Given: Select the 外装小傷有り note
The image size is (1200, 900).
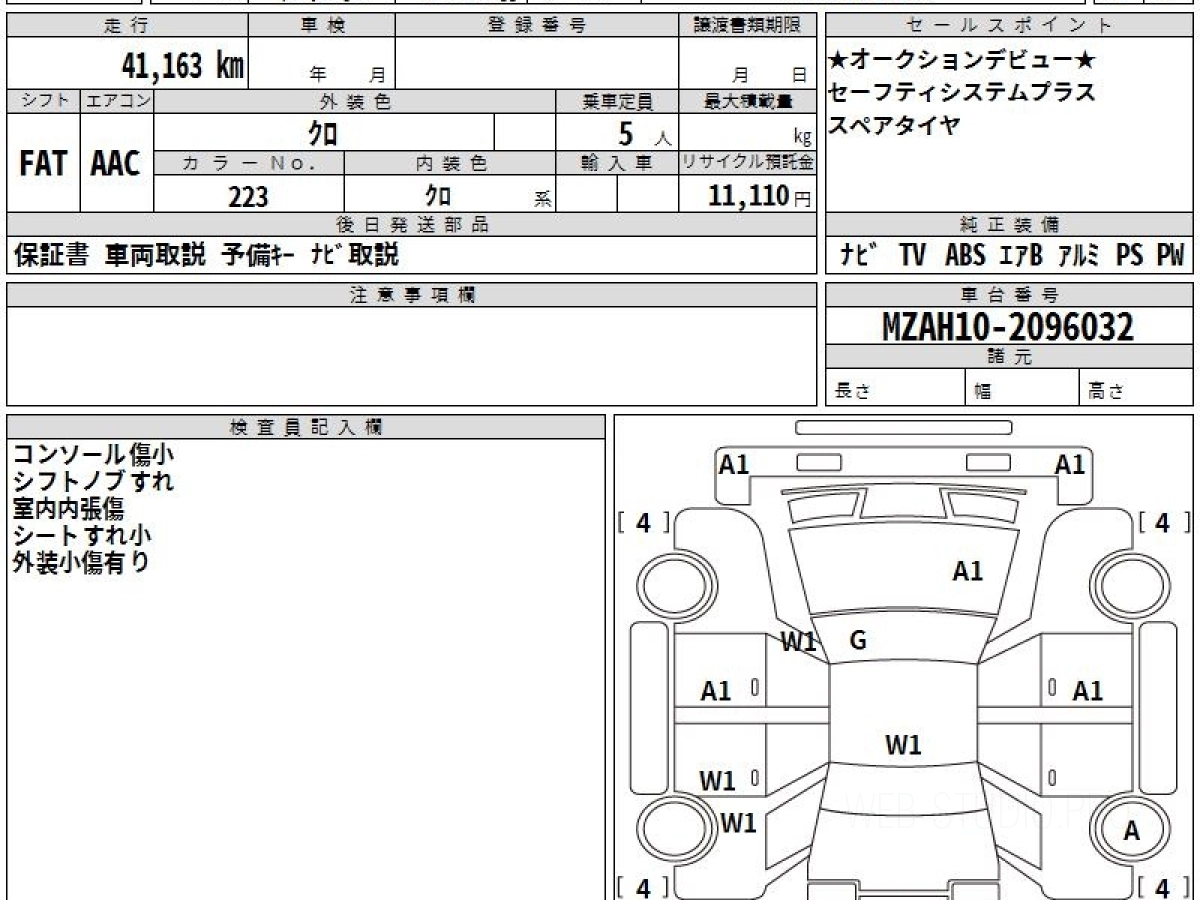Looking at the screenshot, I should pyautogui.click(x=81, y=563).
